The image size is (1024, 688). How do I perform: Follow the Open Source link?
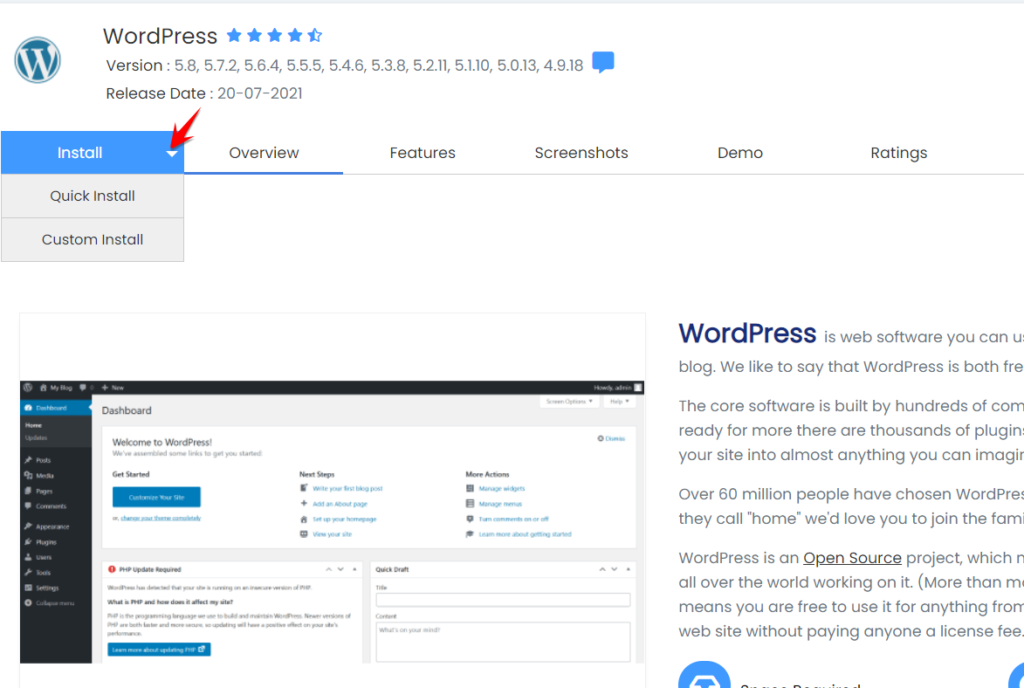[852, 558]
